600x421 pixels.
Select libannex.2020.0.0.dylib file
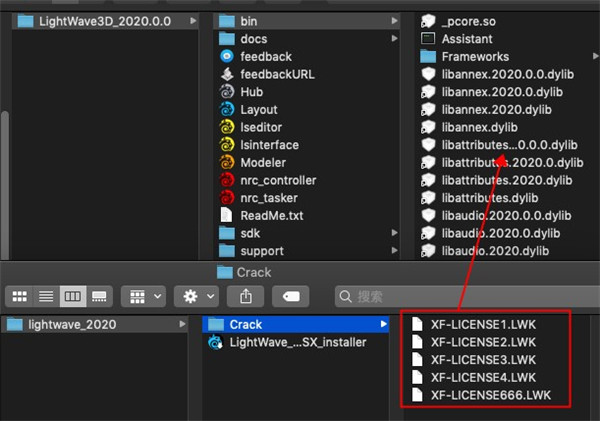point(497,74)
